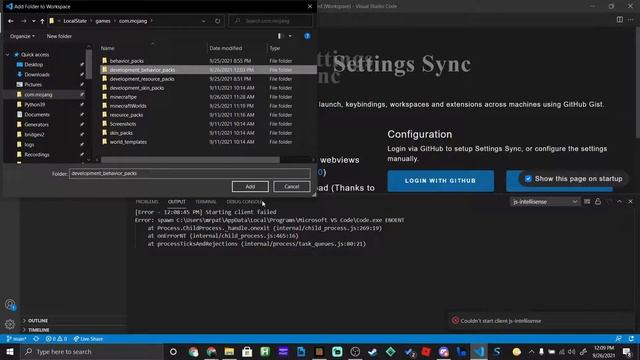This screenshot has width=640, height=360.
Task: Select Generators in Quick access
Action: tap(36, 124)
